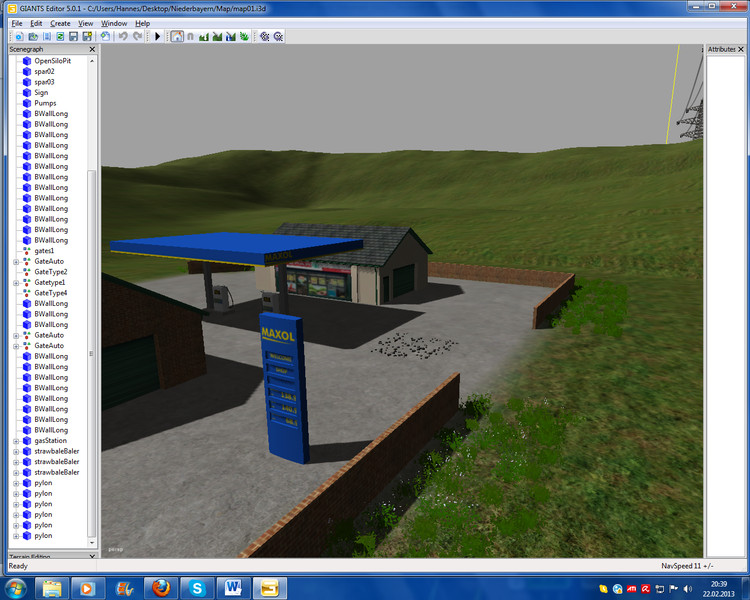Click the Open file toolbar icon
Screen dimensions: 750x600
pyautogui.click(x=33, y=36)
